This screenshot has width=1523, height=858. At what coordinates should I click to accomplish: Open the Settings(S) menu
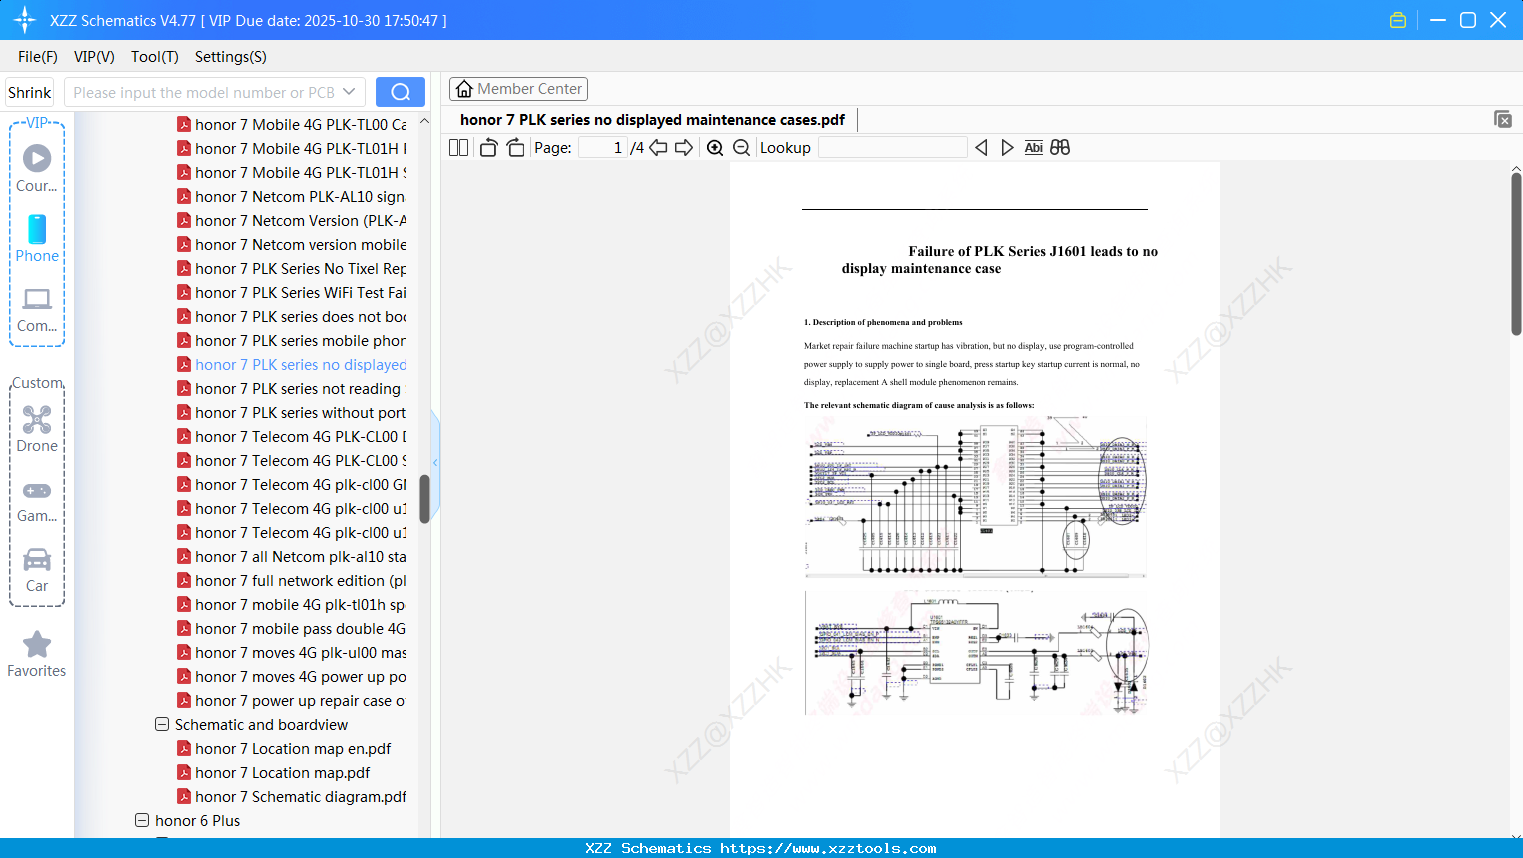tap(231, 57)
